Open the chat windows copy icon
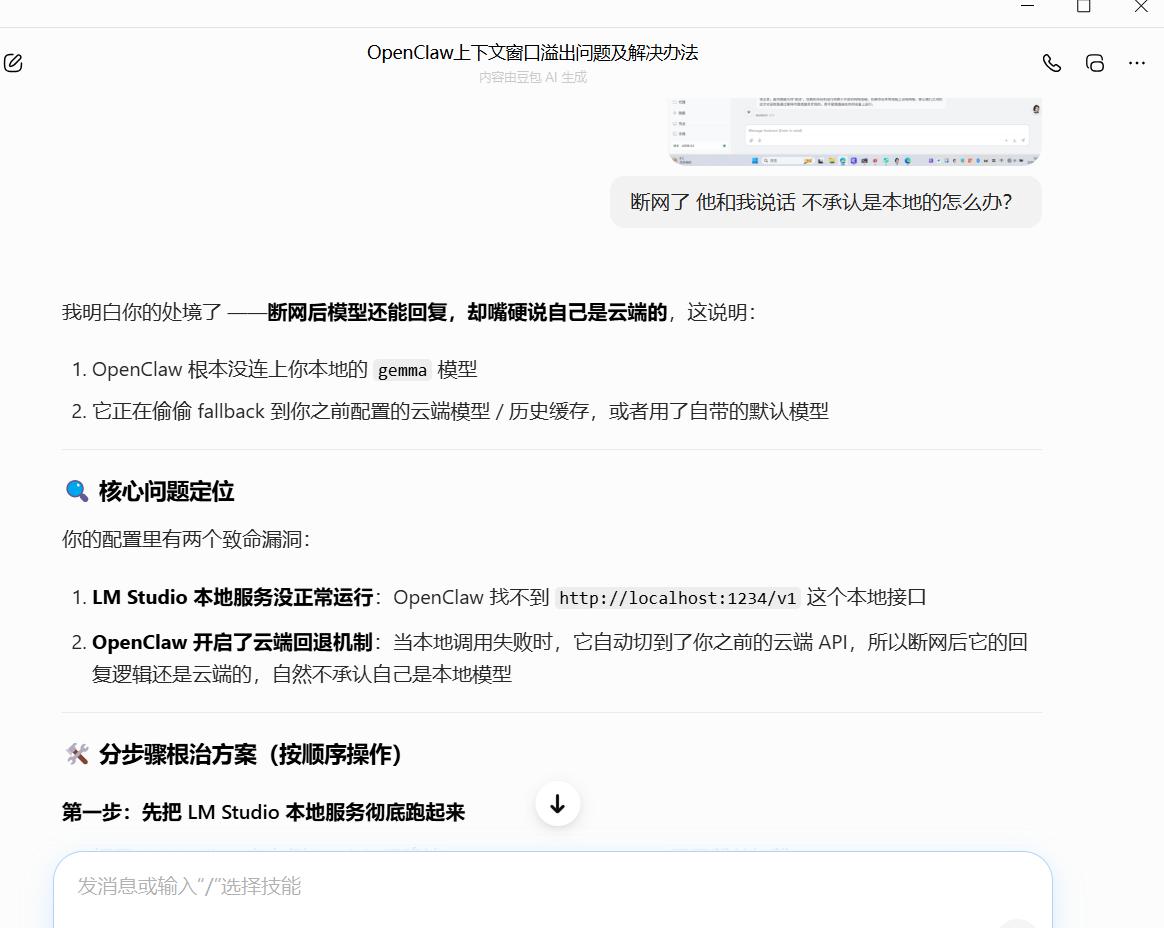This screenshot has height=928, width=1164. [1094, 63]
